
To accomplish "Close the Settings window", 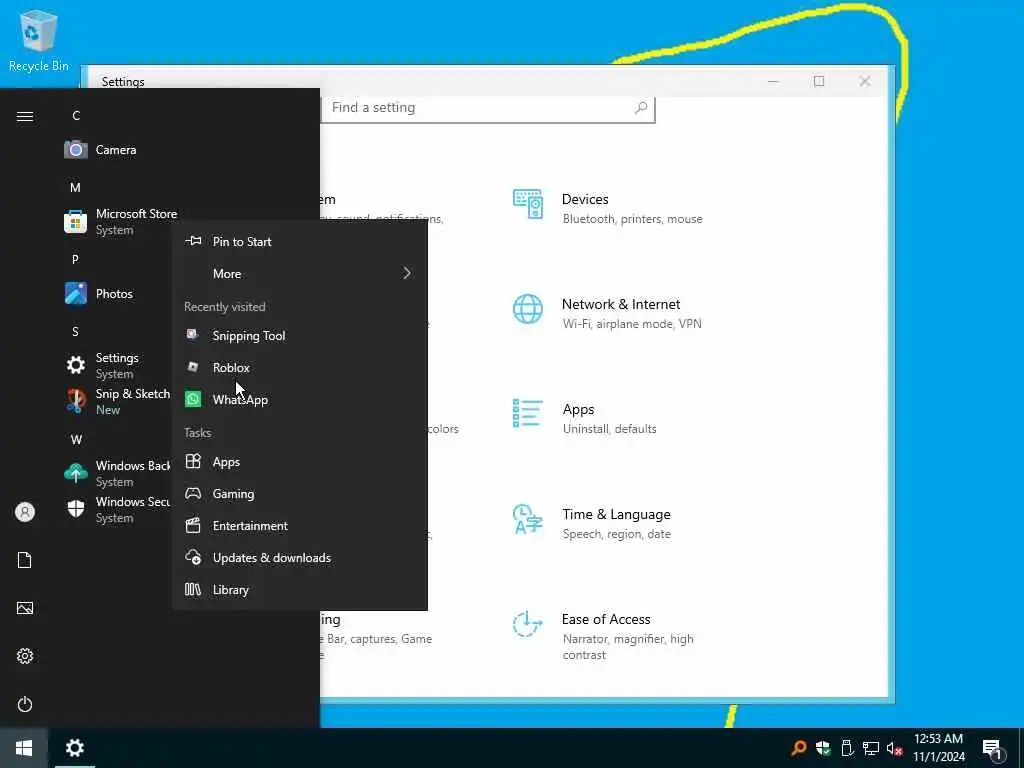I will (865, 81).
